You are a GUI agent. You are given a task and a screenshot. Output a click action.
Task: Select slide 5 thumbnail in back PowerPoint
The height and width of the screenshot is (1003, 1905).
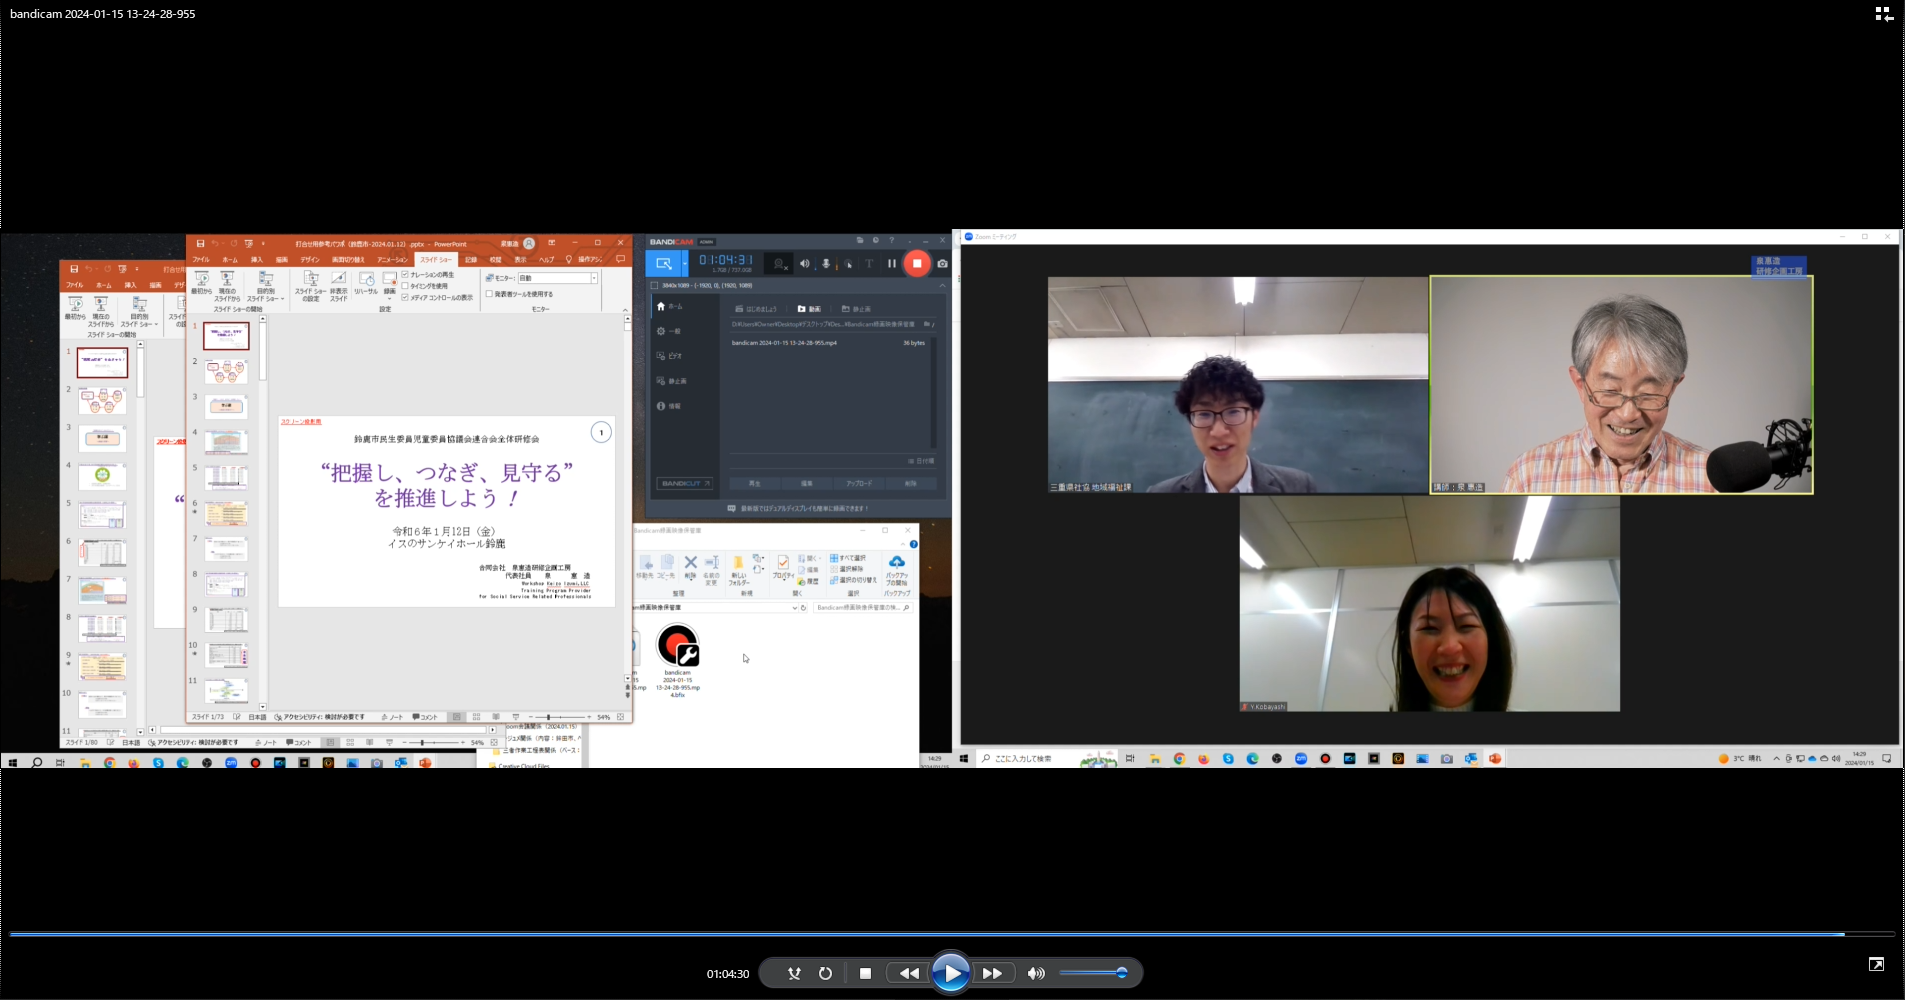click(103, 514)
